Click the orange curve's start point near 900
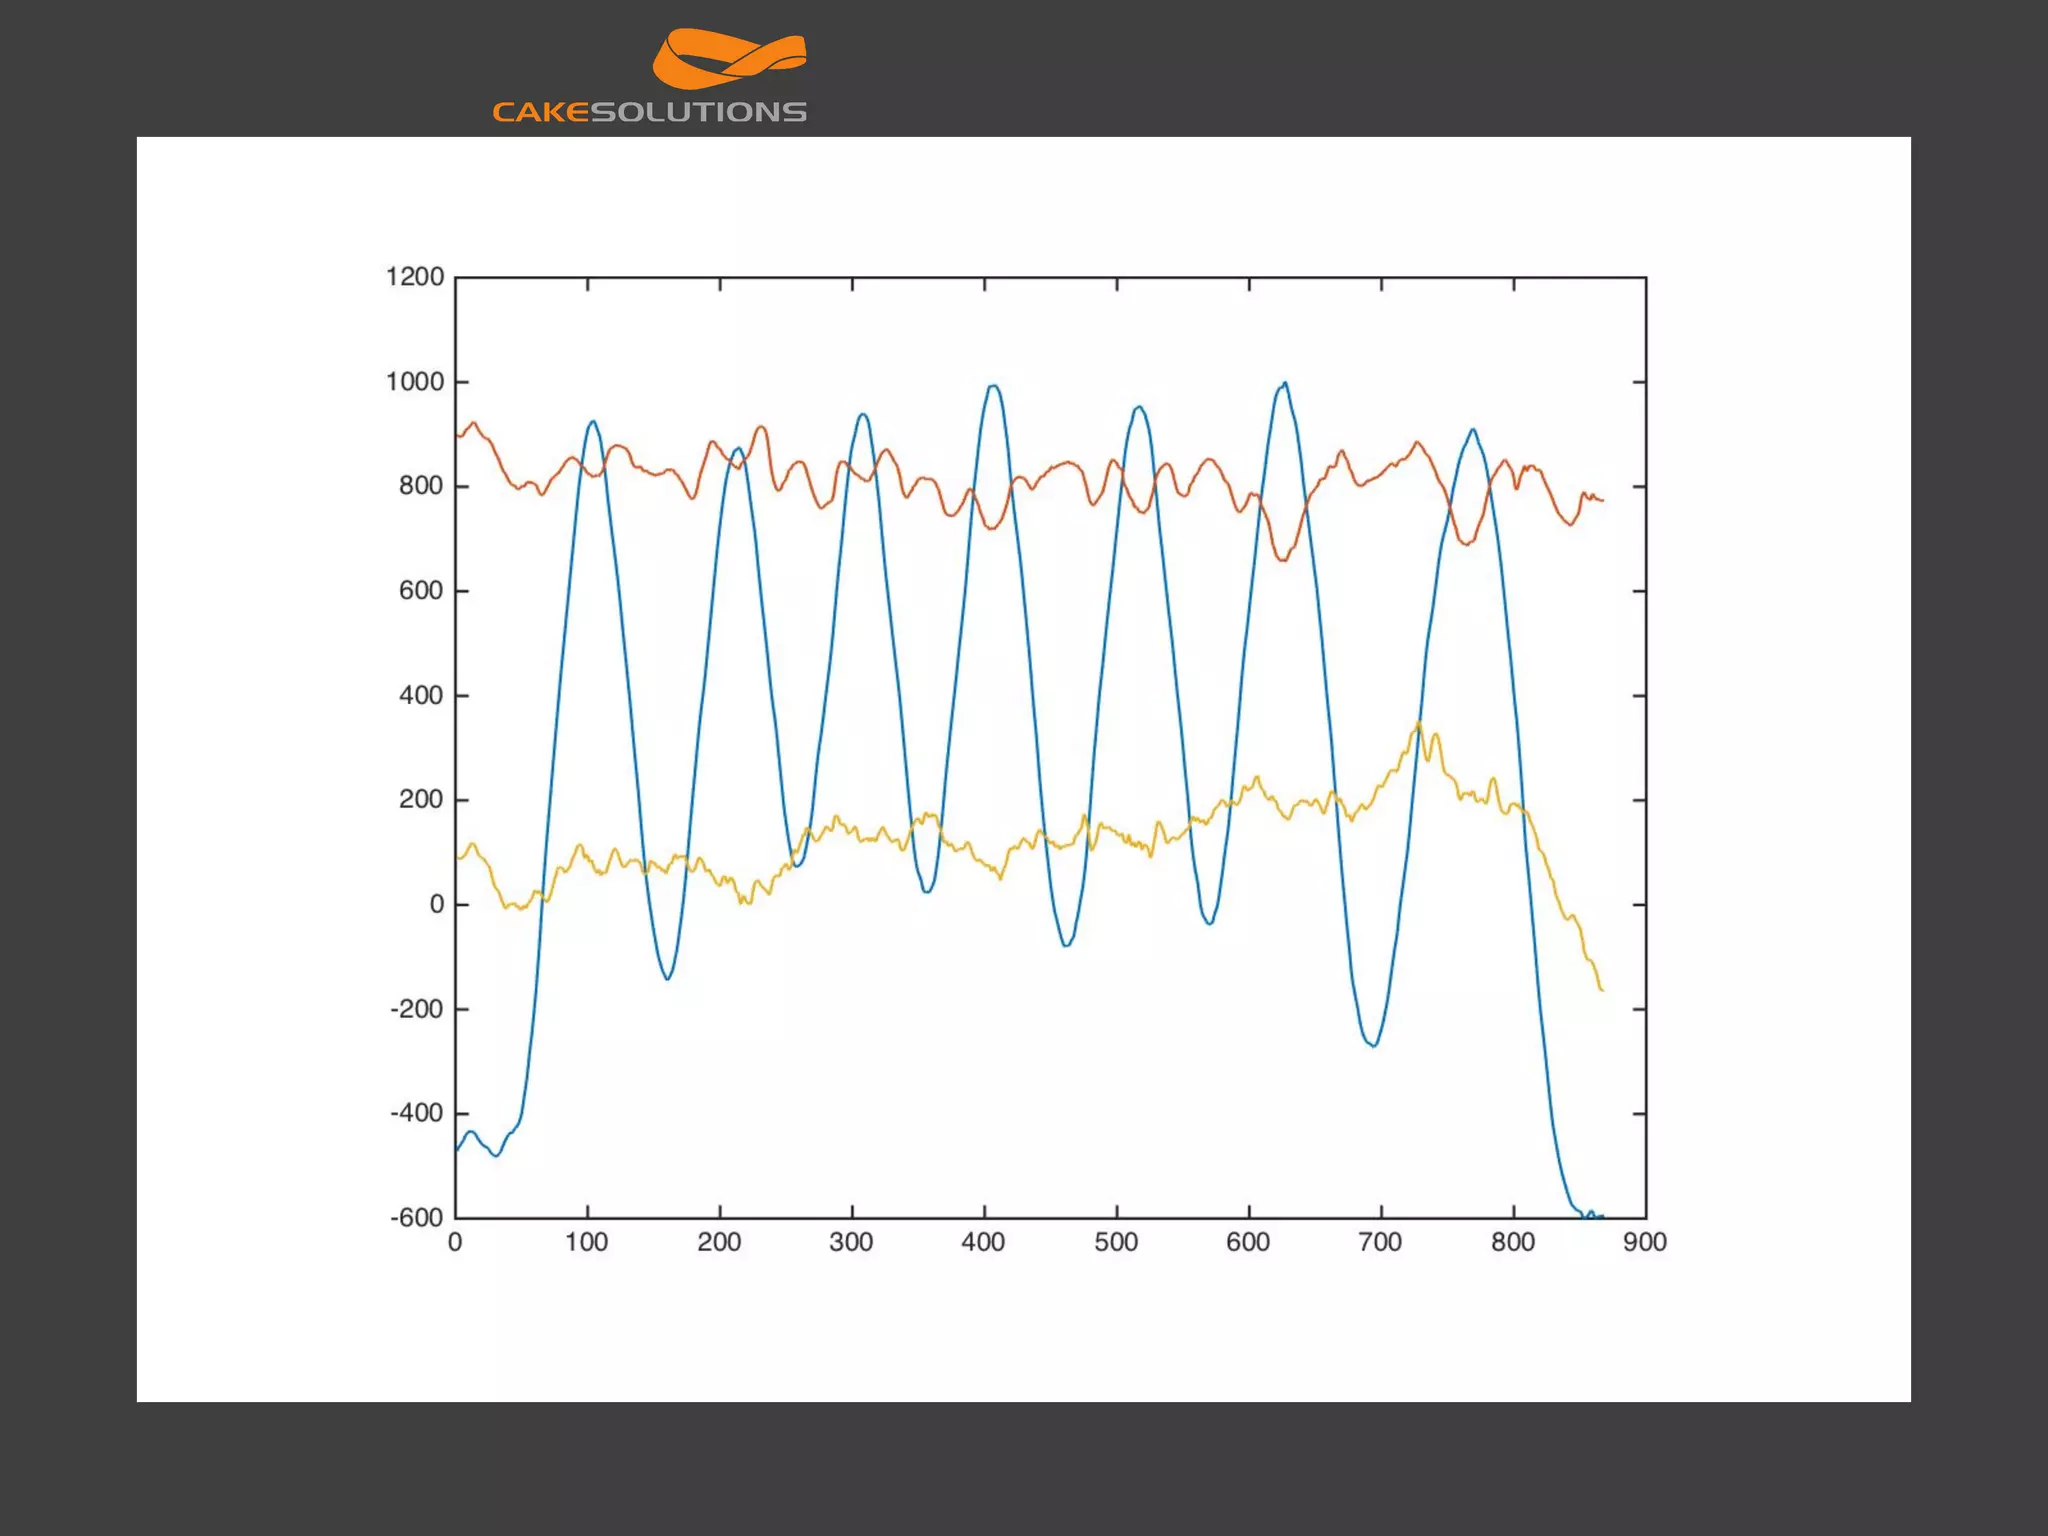 pos(458,435)
